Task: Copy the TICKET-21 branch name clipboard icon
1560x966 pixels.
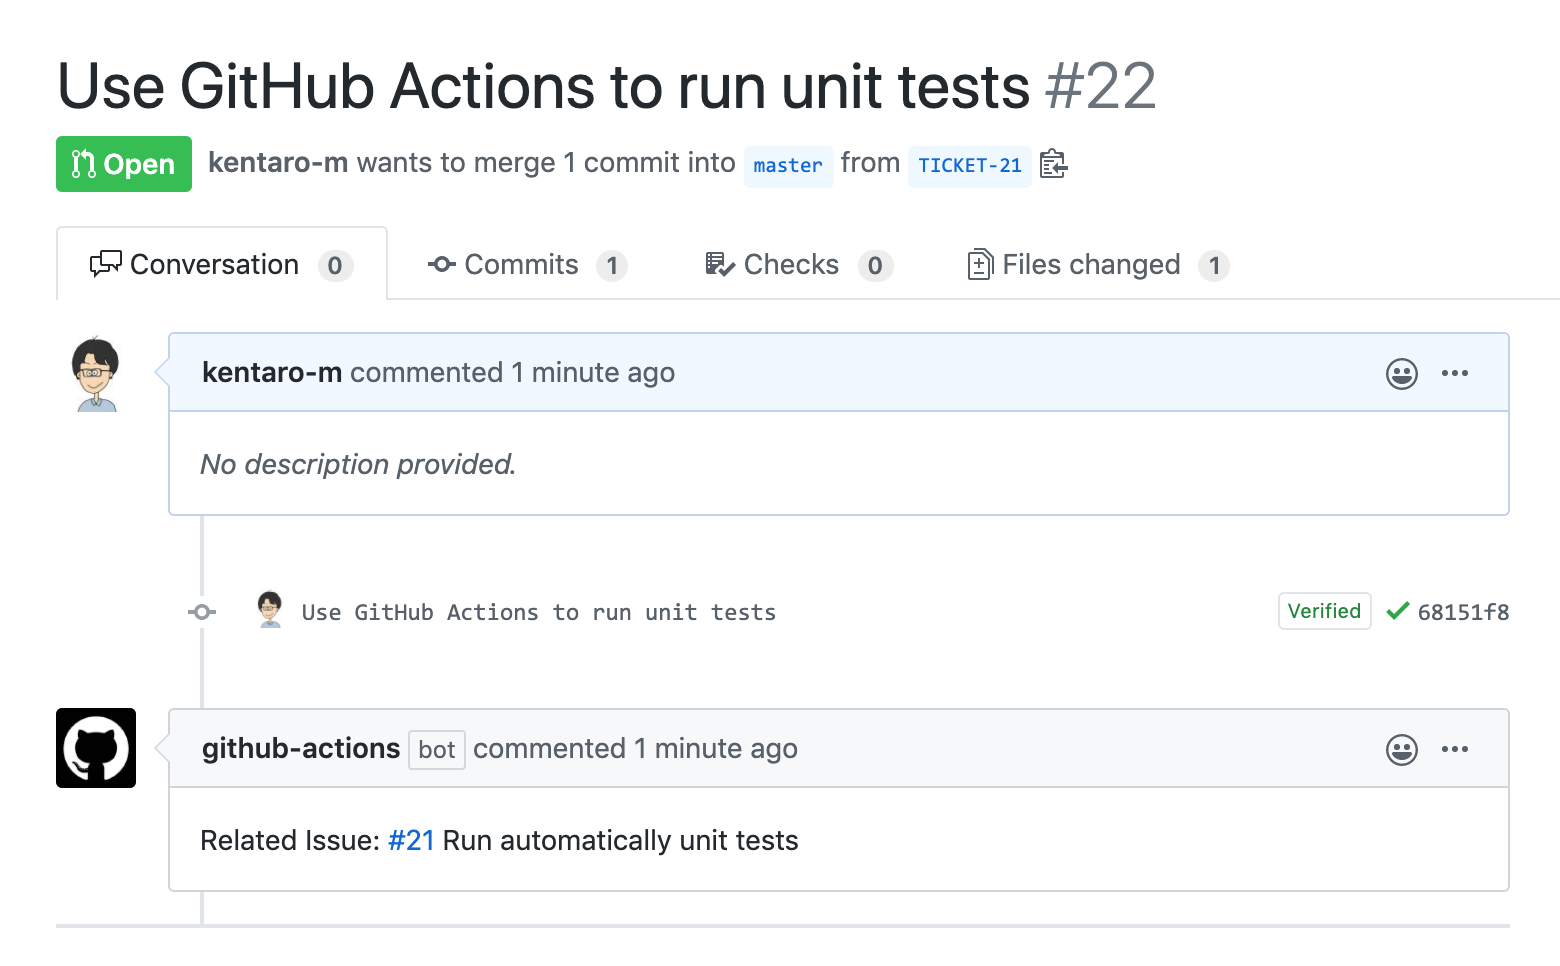Action: click(x=1053, y=164)
